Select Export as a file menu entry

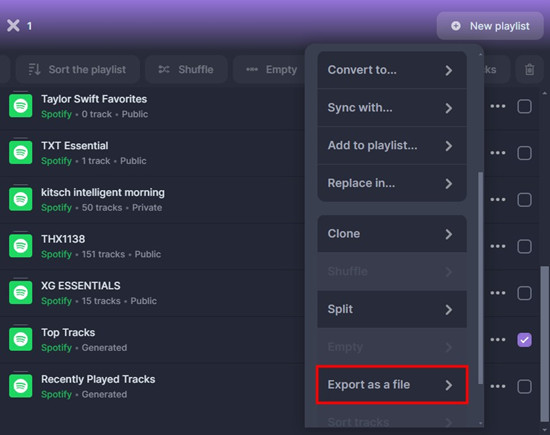(392, 385)
